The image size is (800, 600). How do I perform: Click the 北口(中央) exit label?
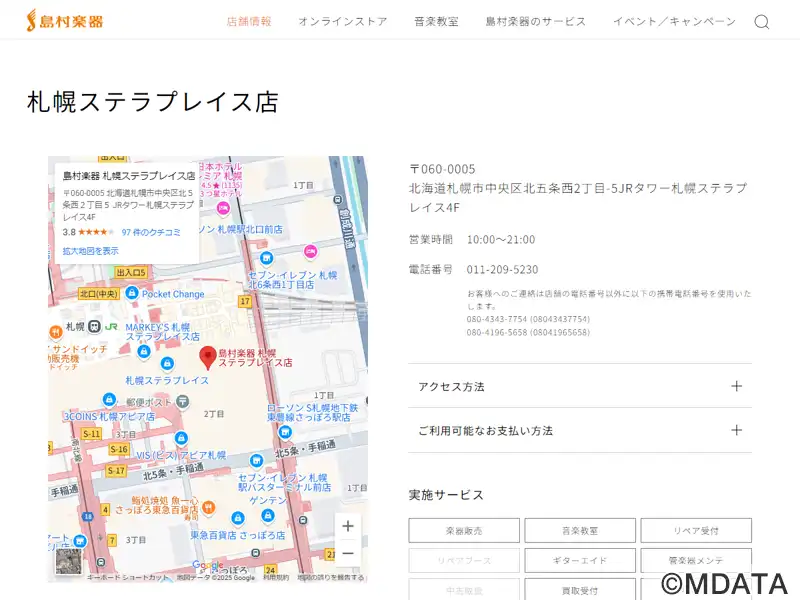(x=99, y=294)
